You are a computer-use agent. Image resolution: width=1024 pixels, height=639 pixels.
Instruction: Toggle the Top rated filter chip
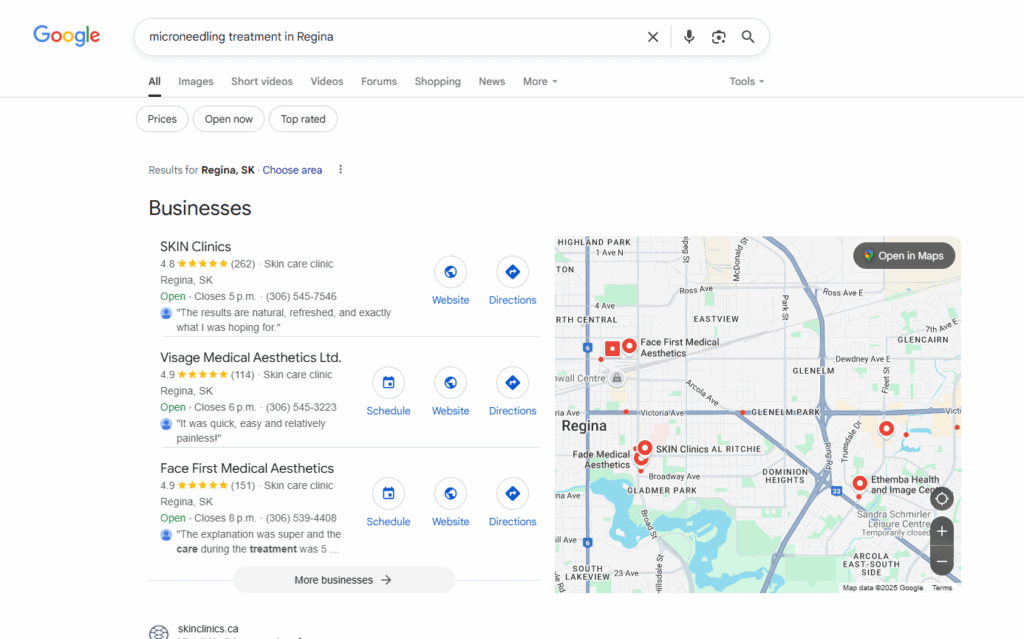tap(303, 119)
